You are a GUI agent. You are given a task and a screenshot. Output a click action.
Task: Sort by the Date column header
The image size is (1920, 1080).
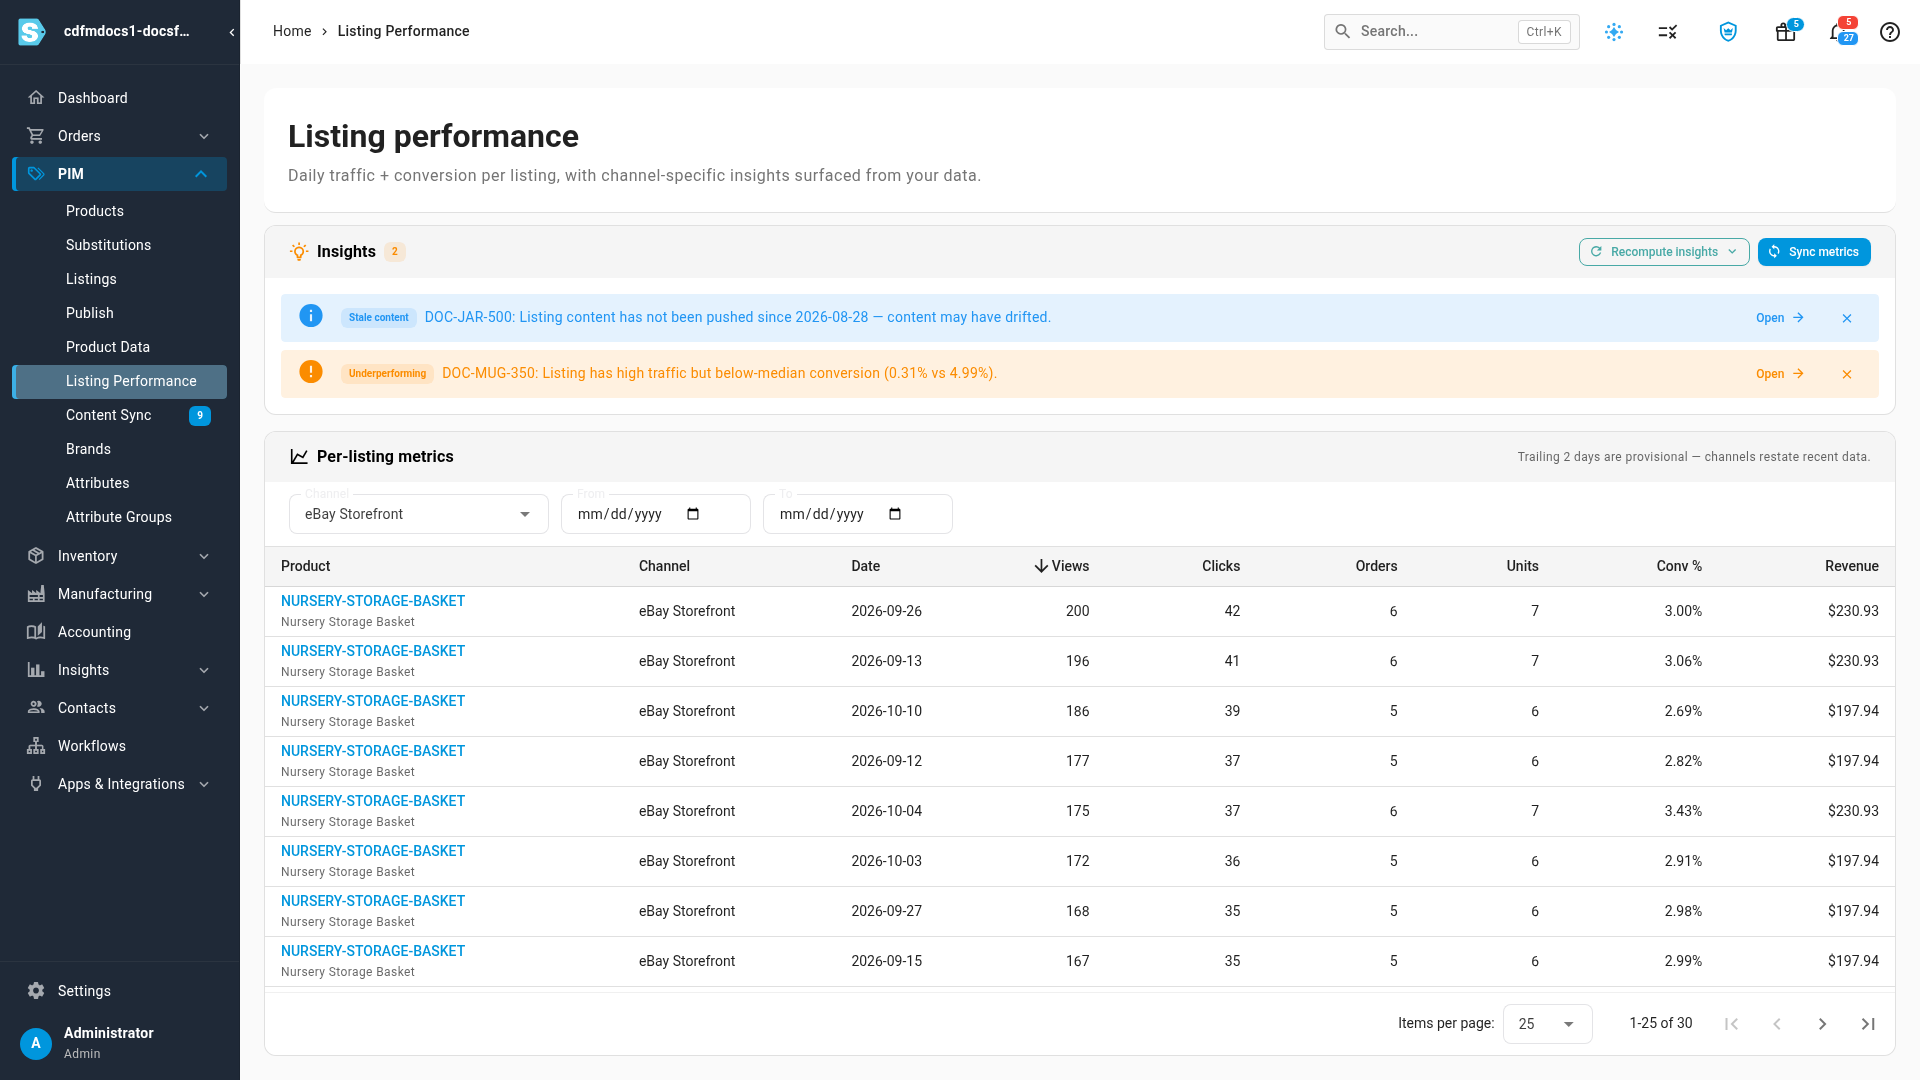[866, 566]
